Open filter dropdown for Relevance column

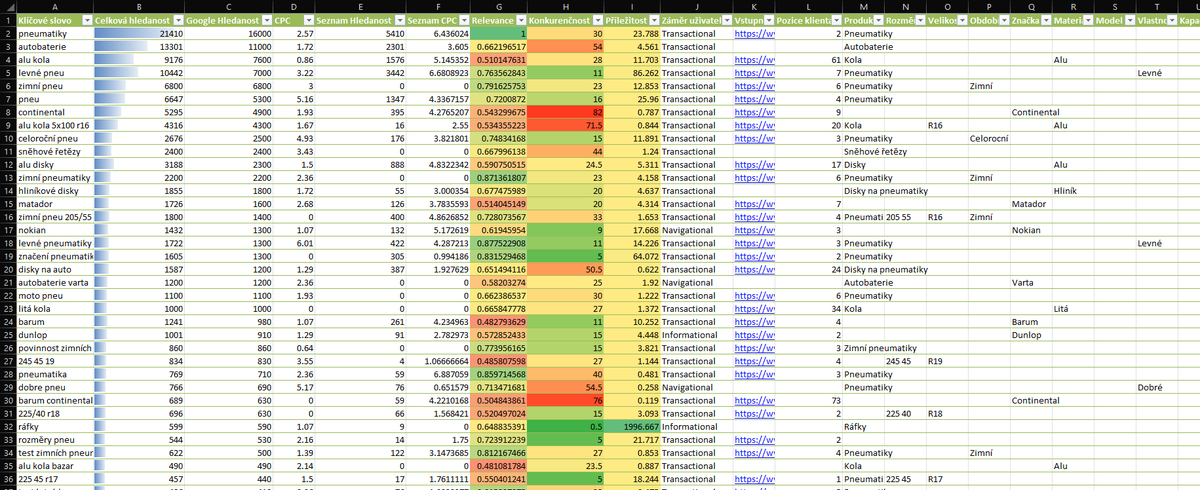520,20
